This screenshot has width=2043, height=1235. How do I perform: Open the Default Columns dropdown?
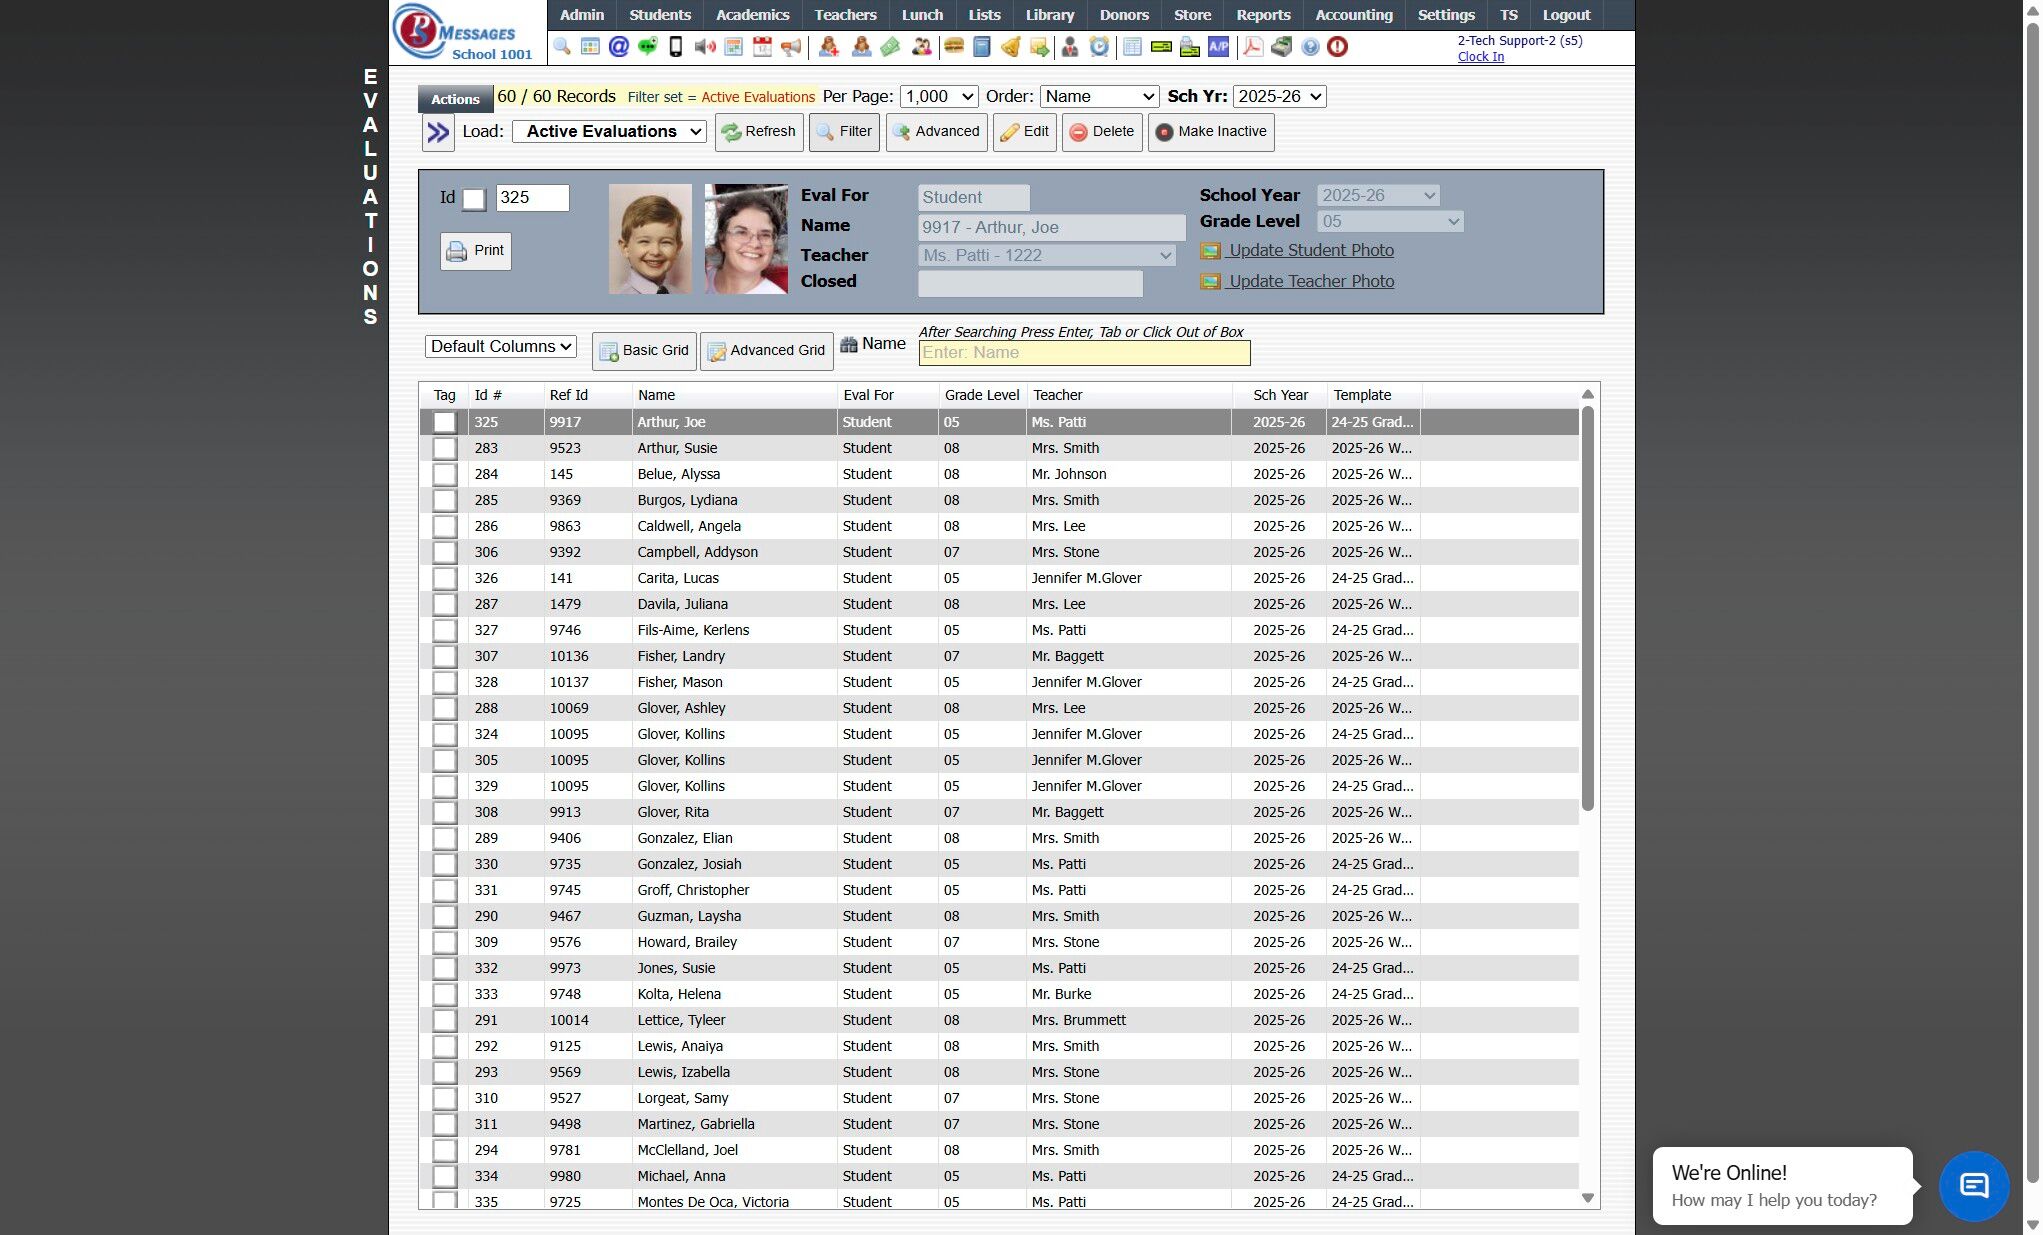[x=501, y=347]
